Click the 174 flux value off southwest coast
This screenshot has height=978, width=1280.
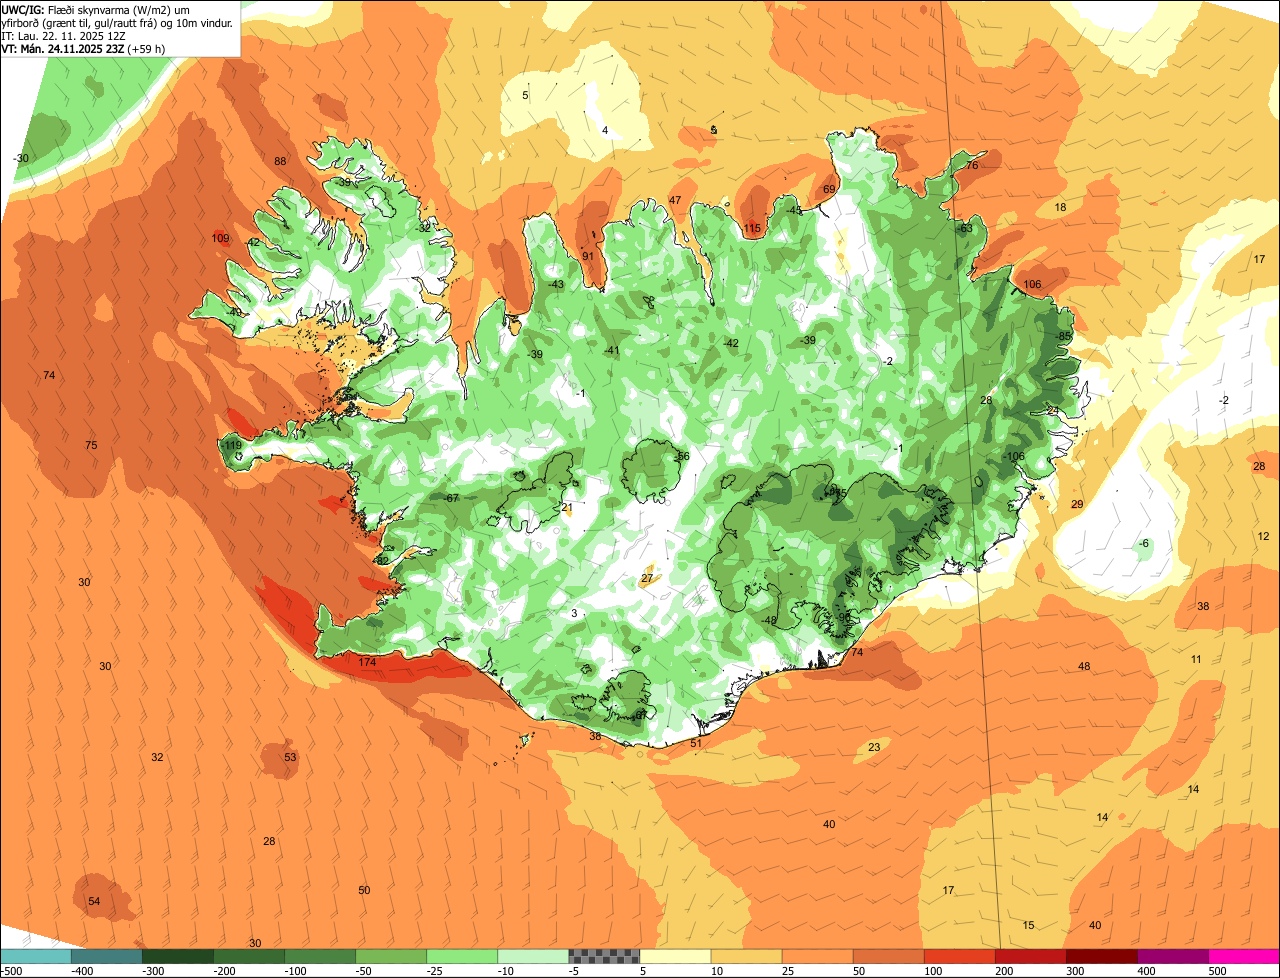(x=367, y=662)
